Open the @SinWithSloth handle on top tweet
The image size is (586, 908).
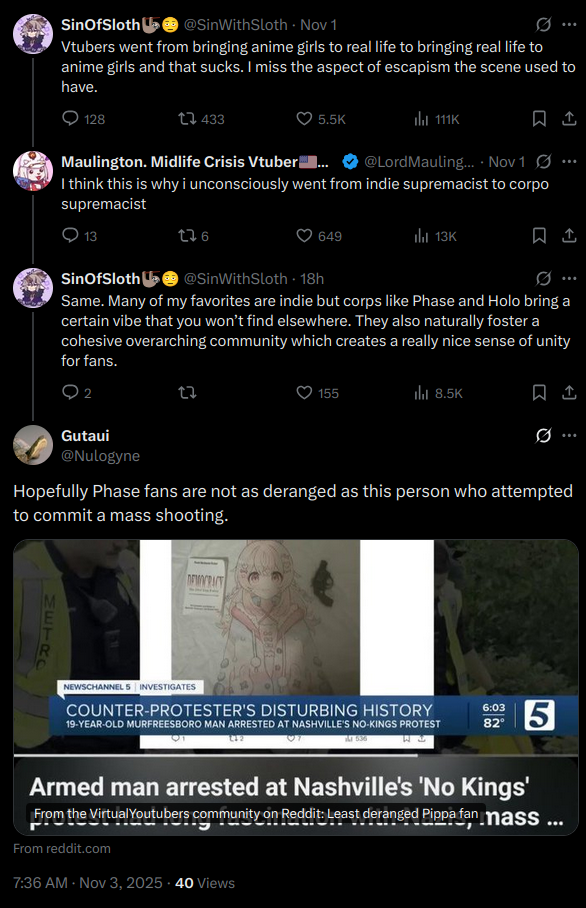[x=236, y=25]
